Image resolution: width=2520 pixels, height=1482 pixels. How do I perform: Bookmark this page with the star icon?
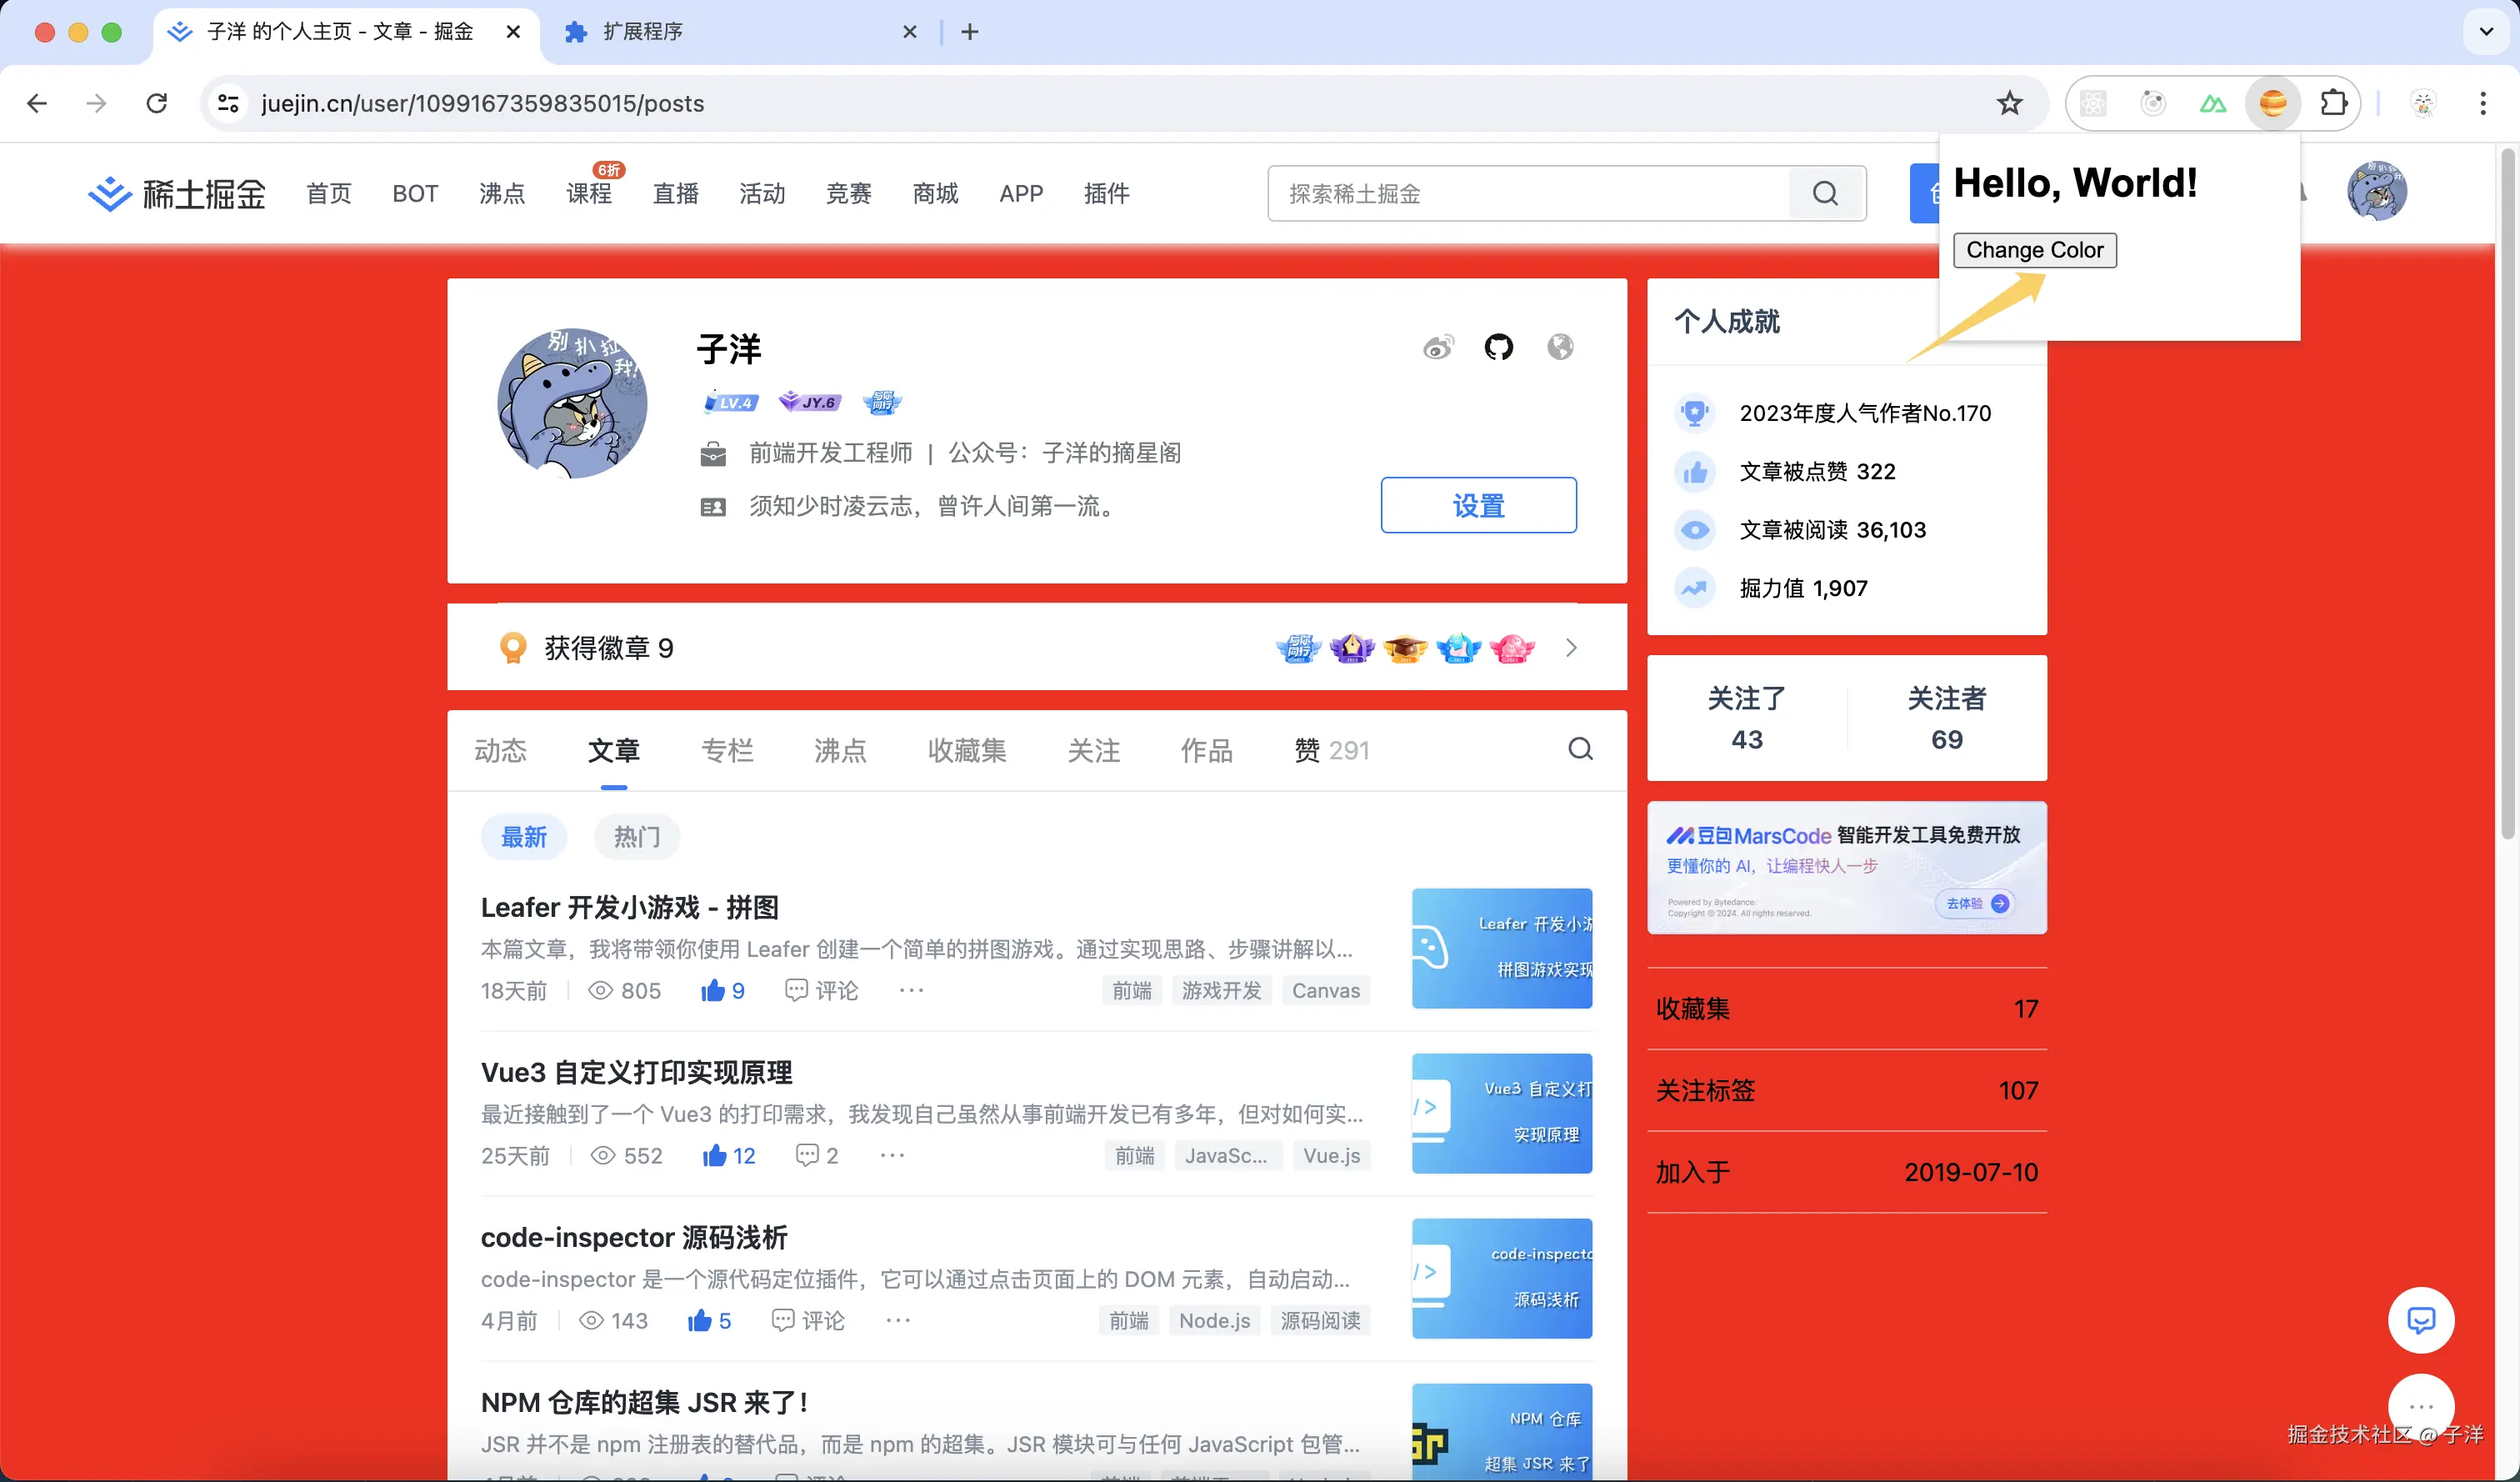(2009, 103)
